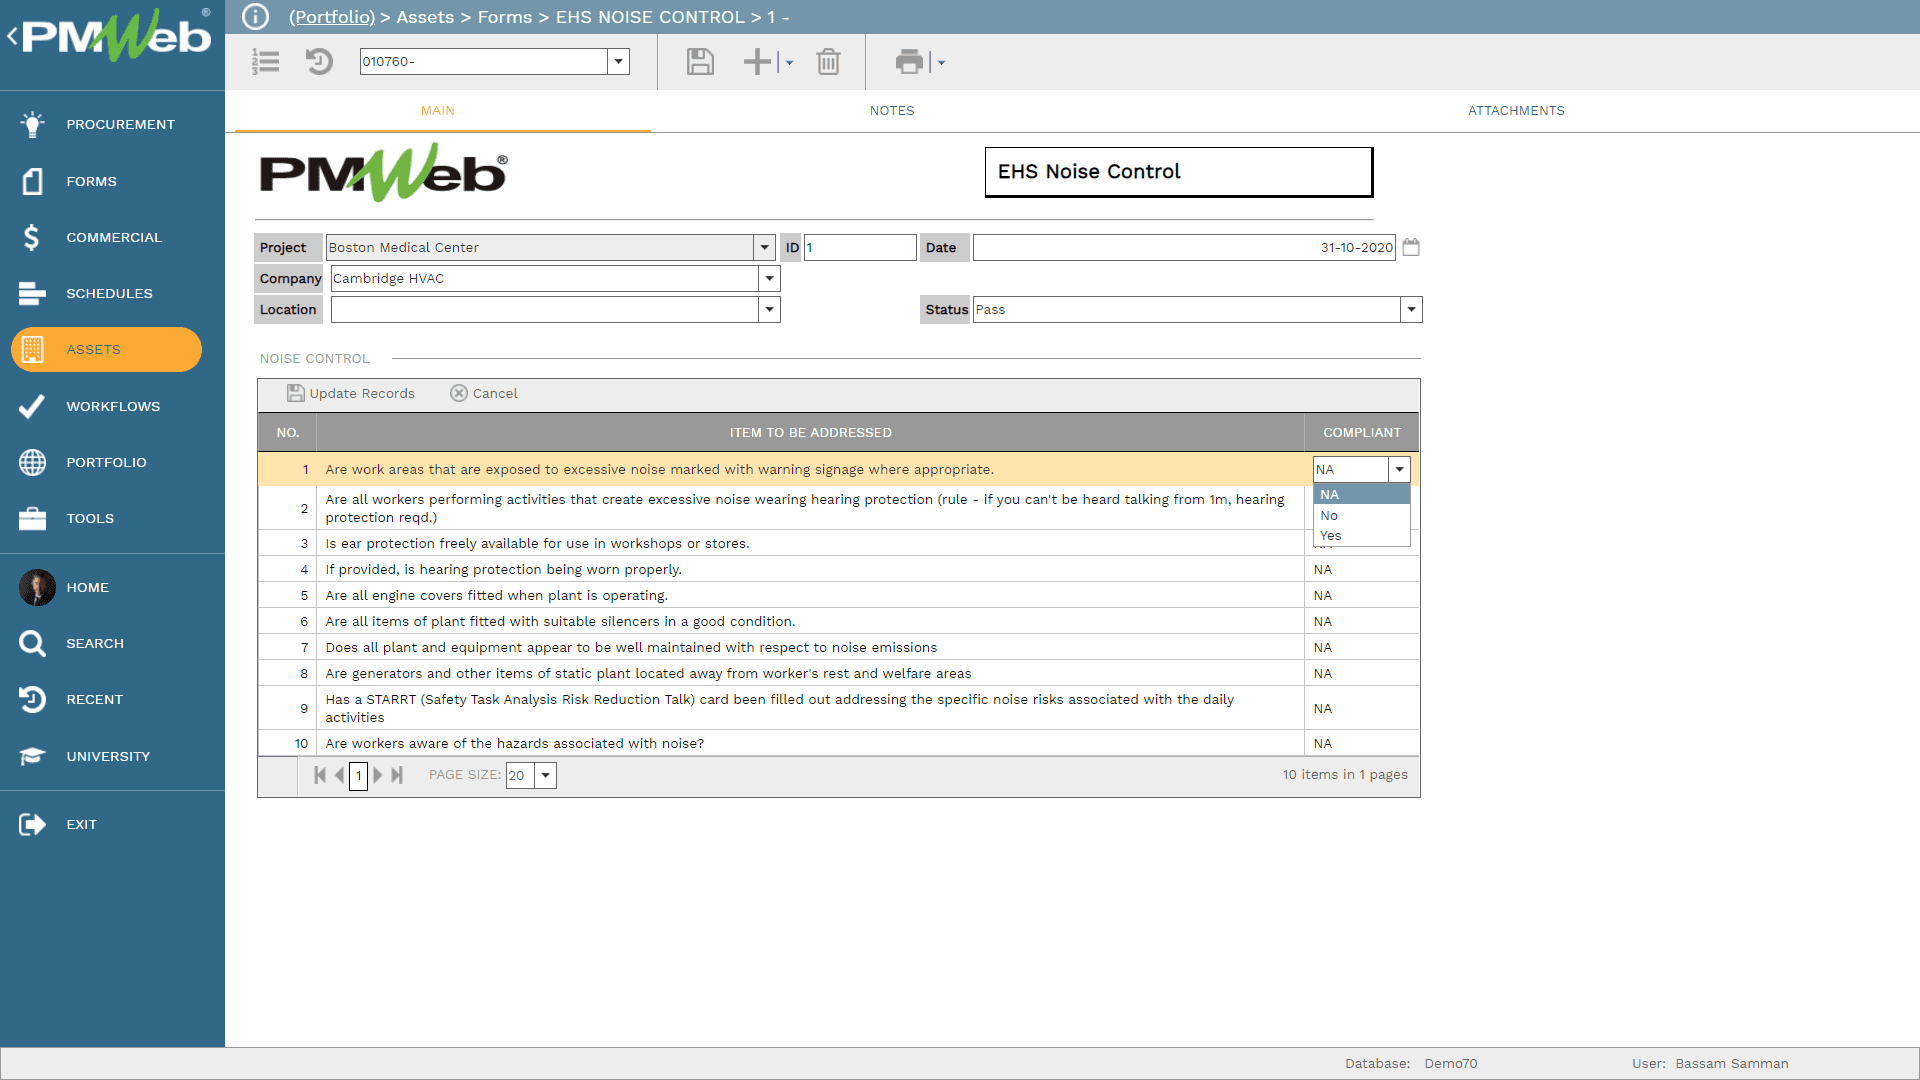
Task: Click the info icon in the header
Action: click(x=256, y=17)
